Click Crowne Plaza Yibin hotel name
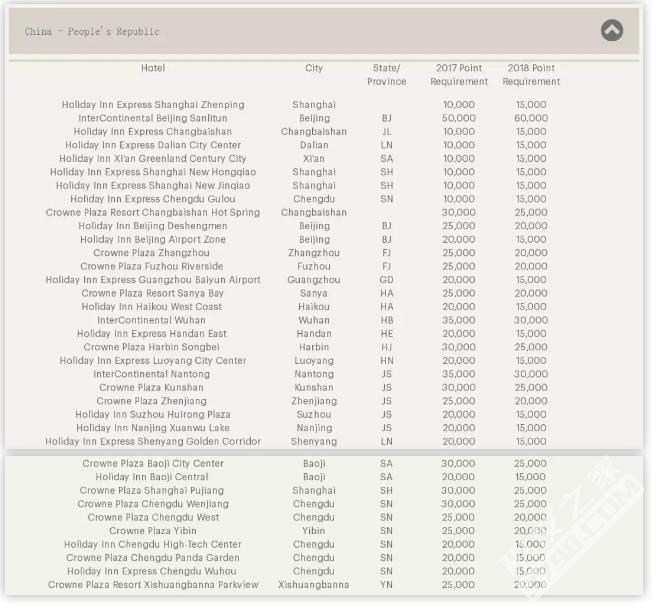 click(153, 531)
